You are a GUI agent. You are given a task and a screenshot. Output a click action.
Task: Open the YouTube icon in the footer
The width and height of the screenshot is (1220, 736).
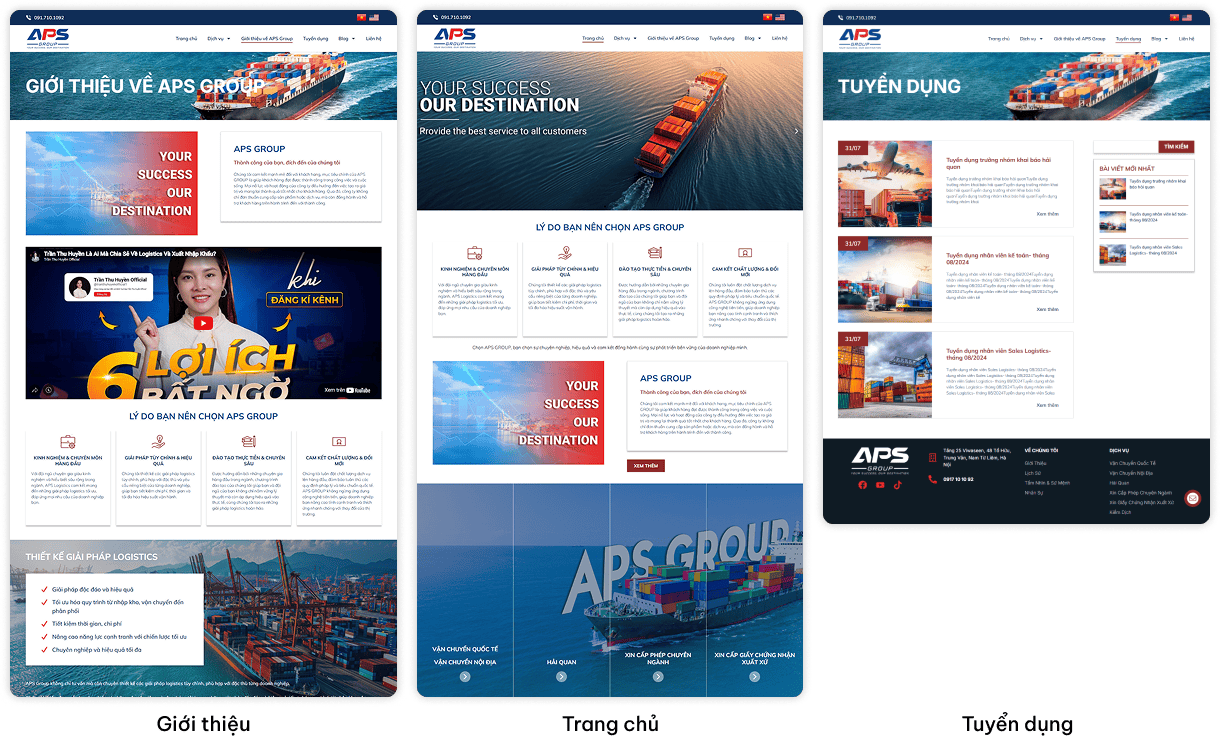click(x=880, y=485)
